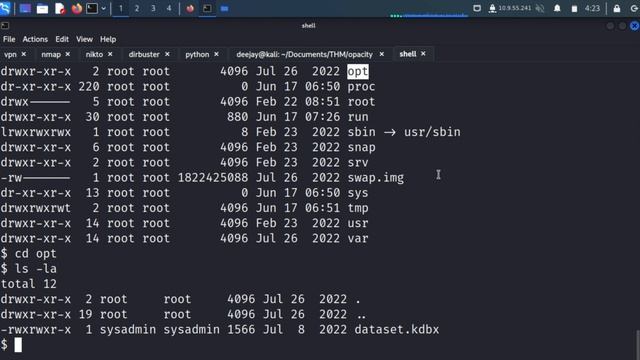Image resolution: width=640 pixels, height=360 pixels.
Task: Click 'total 12' output line
Action: (29, 284)
